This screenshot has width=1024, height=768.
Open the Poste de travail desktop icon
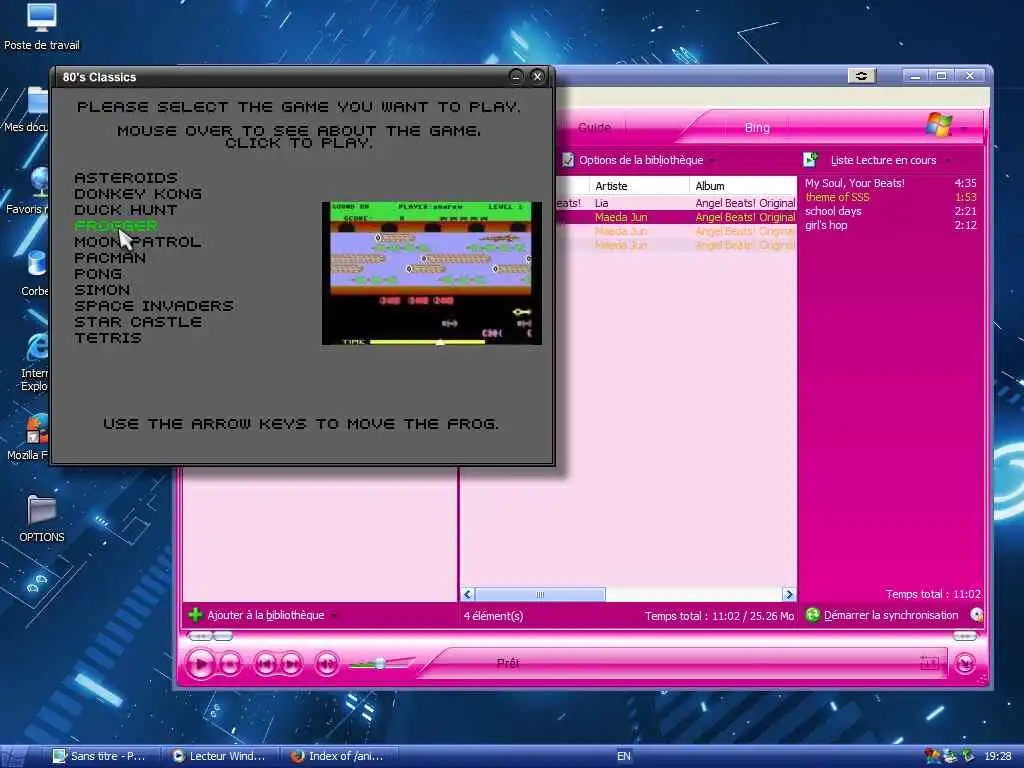point(42,26)
